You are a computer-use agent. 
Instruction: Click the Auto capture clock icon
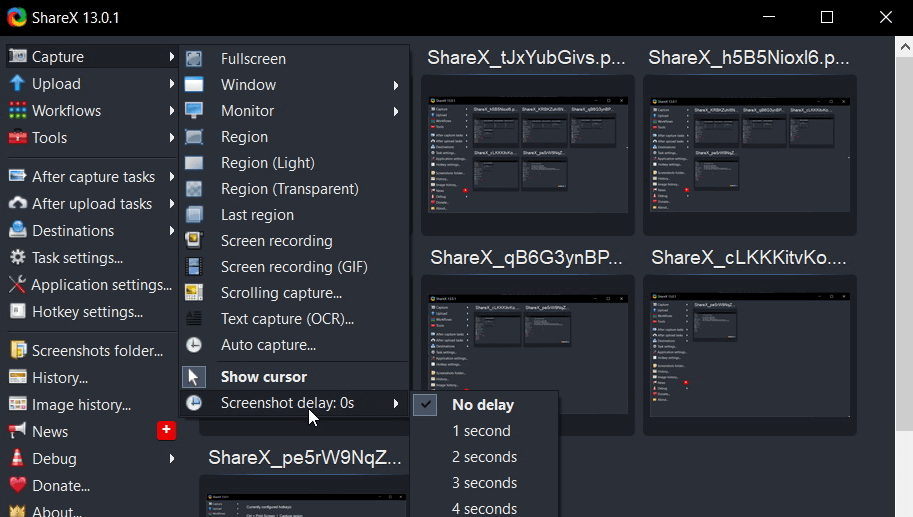point(194,345)
